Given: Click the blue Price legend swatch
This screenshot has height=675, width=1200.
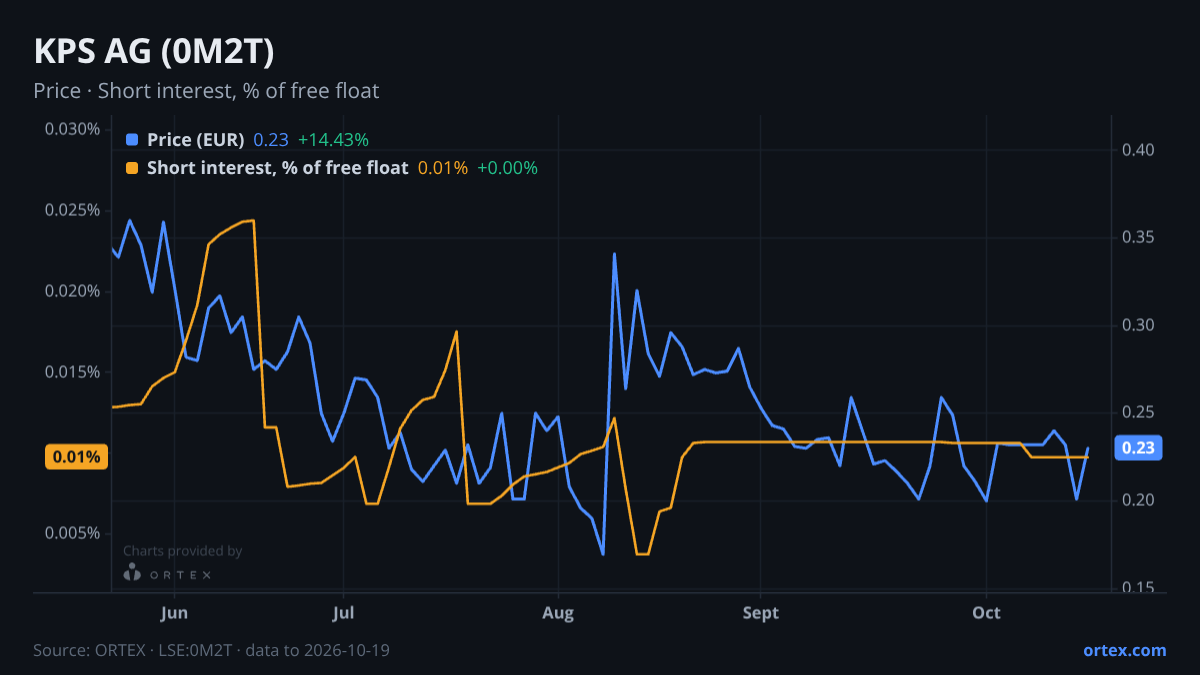Looking at the screenshot, I should (132, 140).
